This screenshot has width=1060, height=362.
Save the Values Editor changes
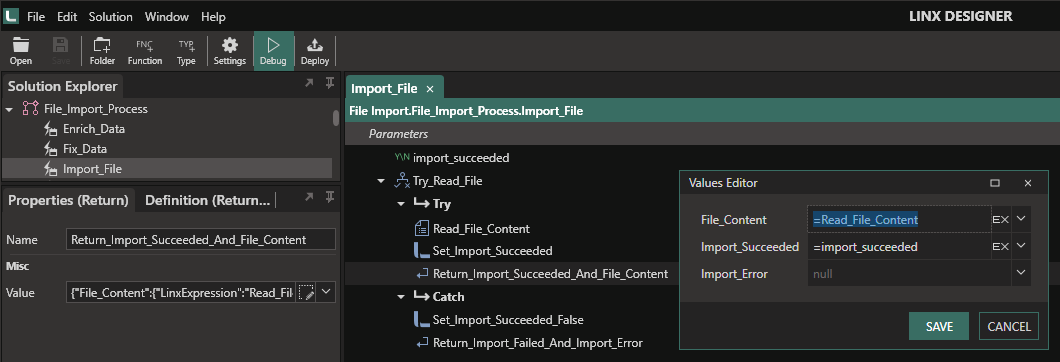(939, 326)
